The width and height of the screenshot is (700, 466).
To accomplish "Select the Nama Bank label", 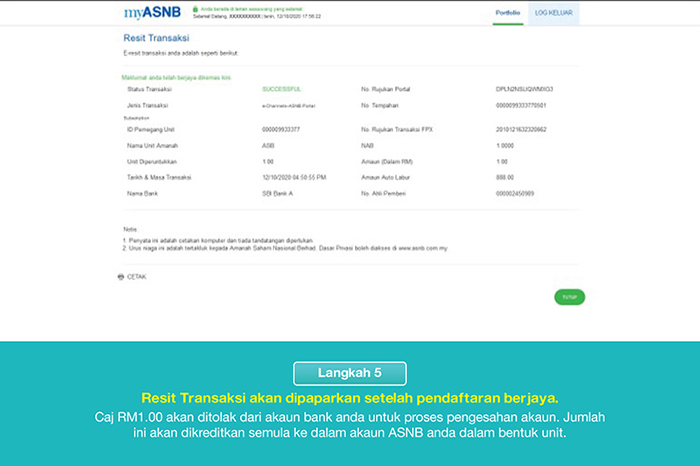I will (142, 193).
